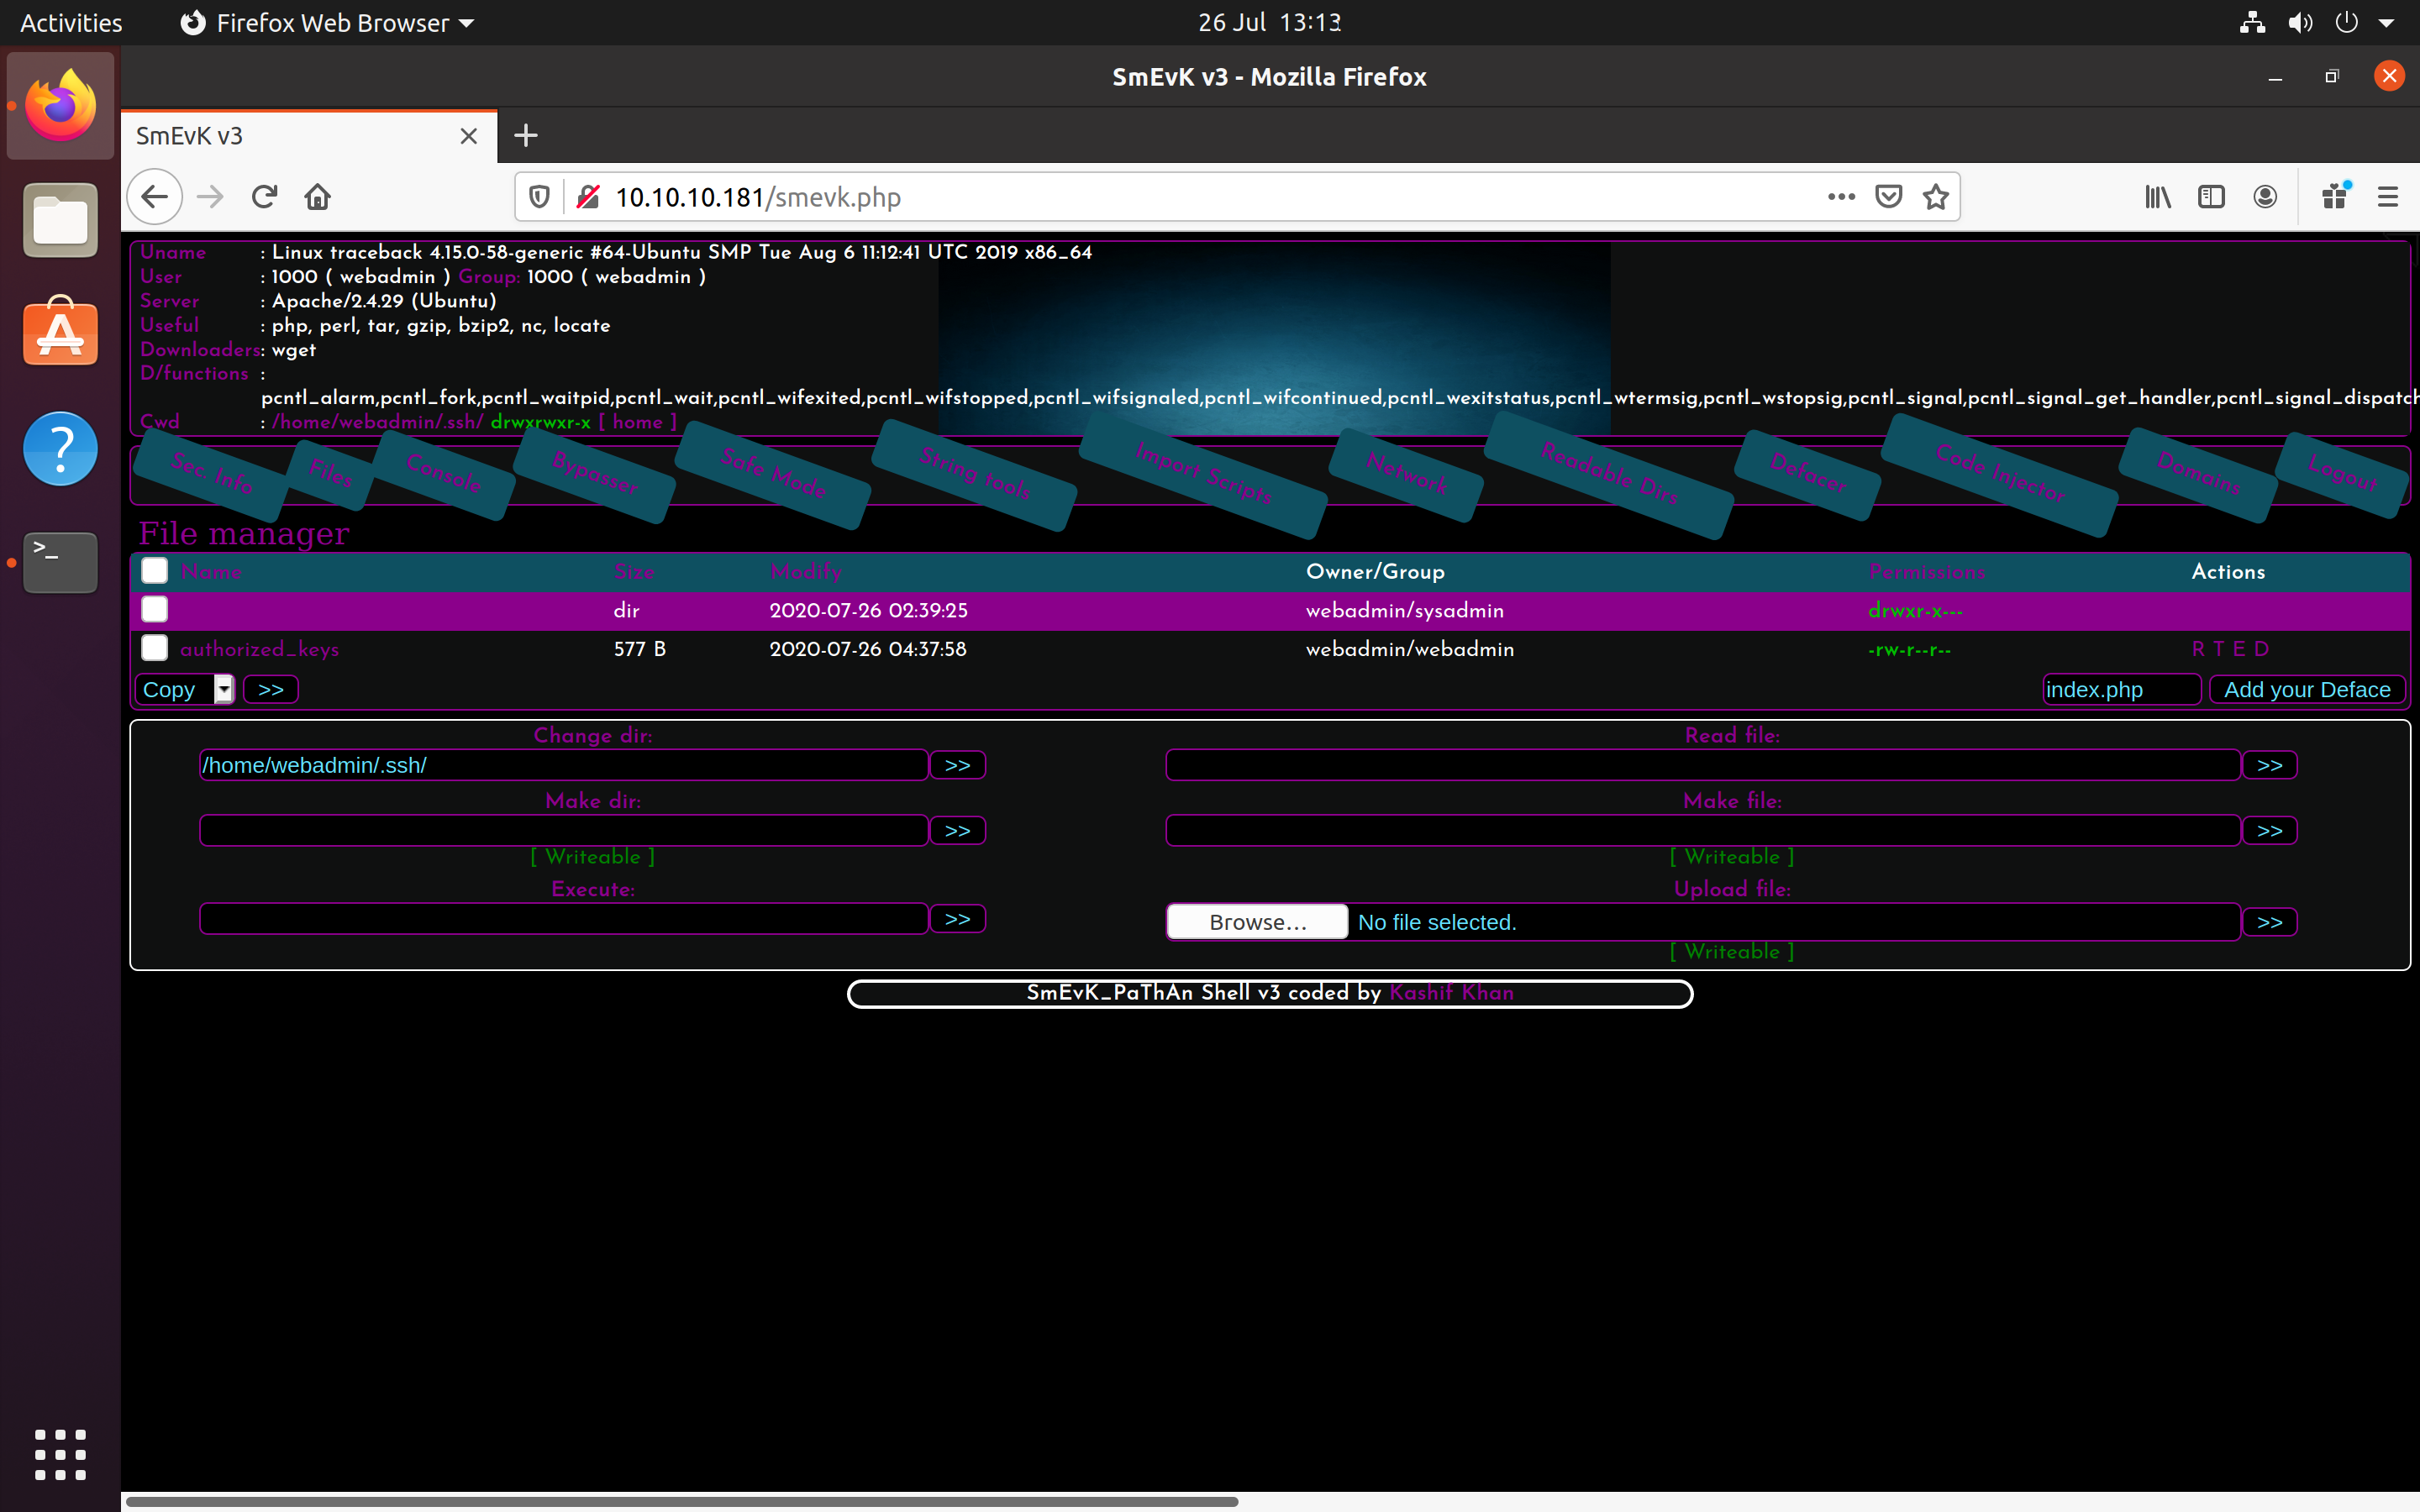Open the Import Scripts tab
2420x1512 pixels.
(x=1203, y=473)
